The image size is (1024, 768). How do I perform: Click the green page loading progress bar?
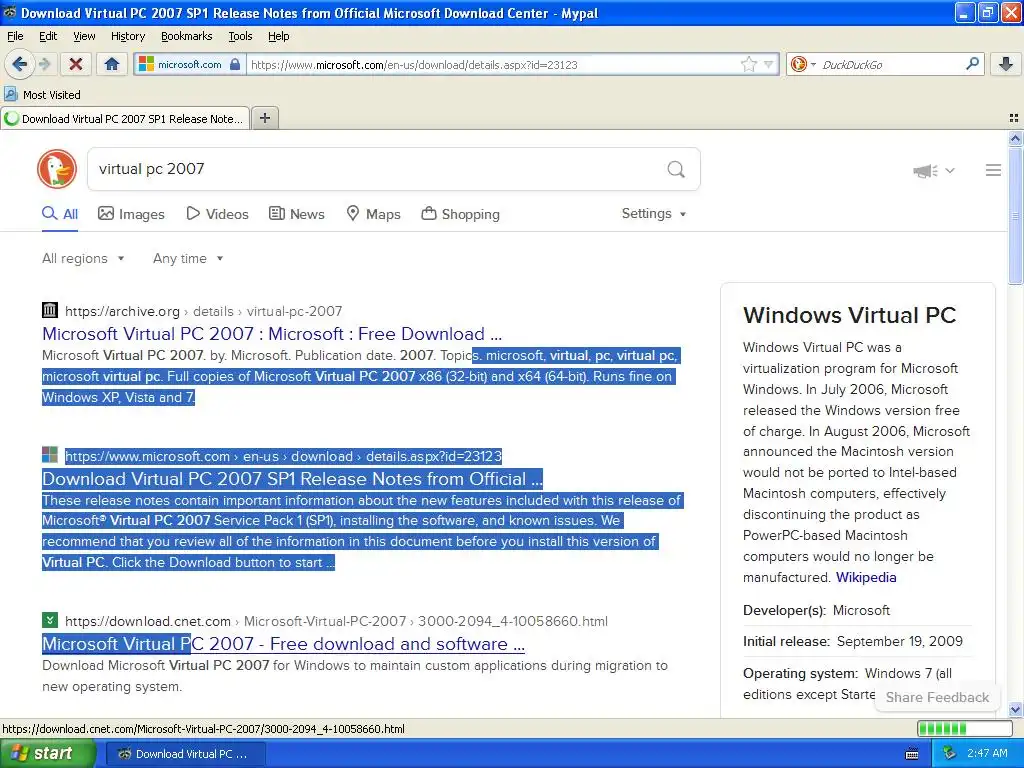[964, 728]
